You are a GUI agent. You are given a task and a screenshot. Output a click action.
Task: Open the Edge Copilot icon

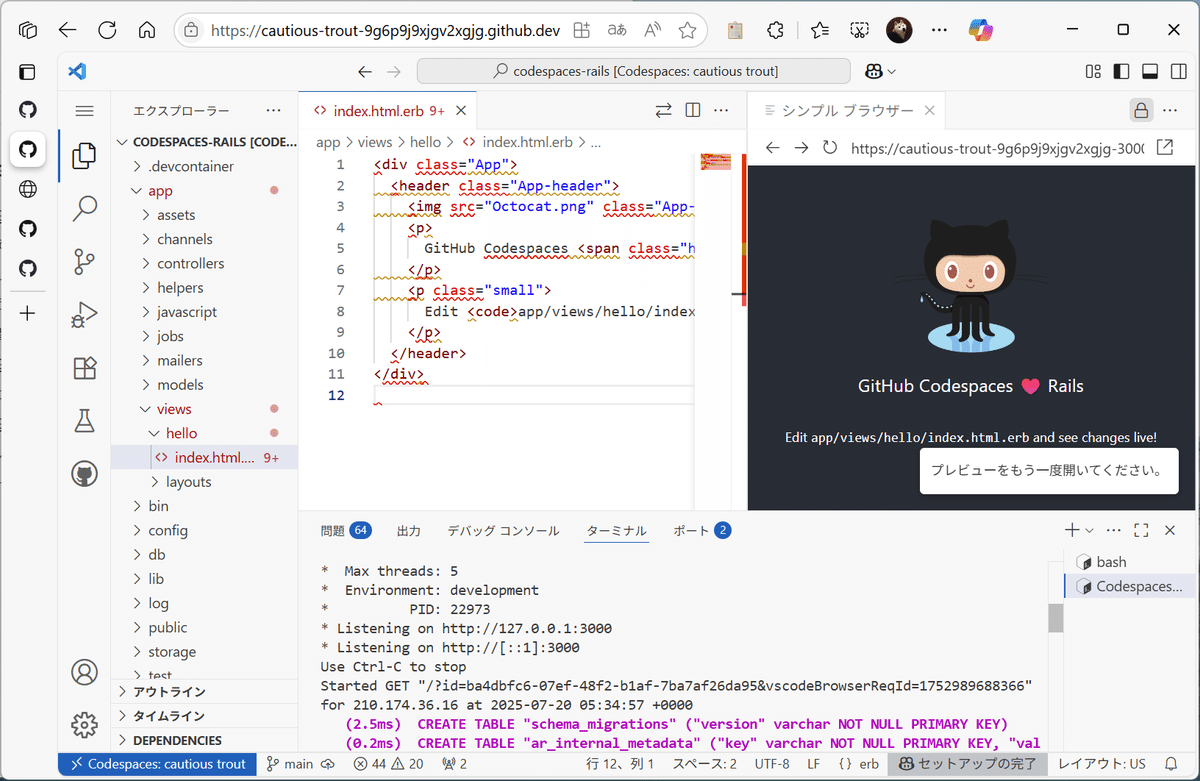click(x=981, y=30)
